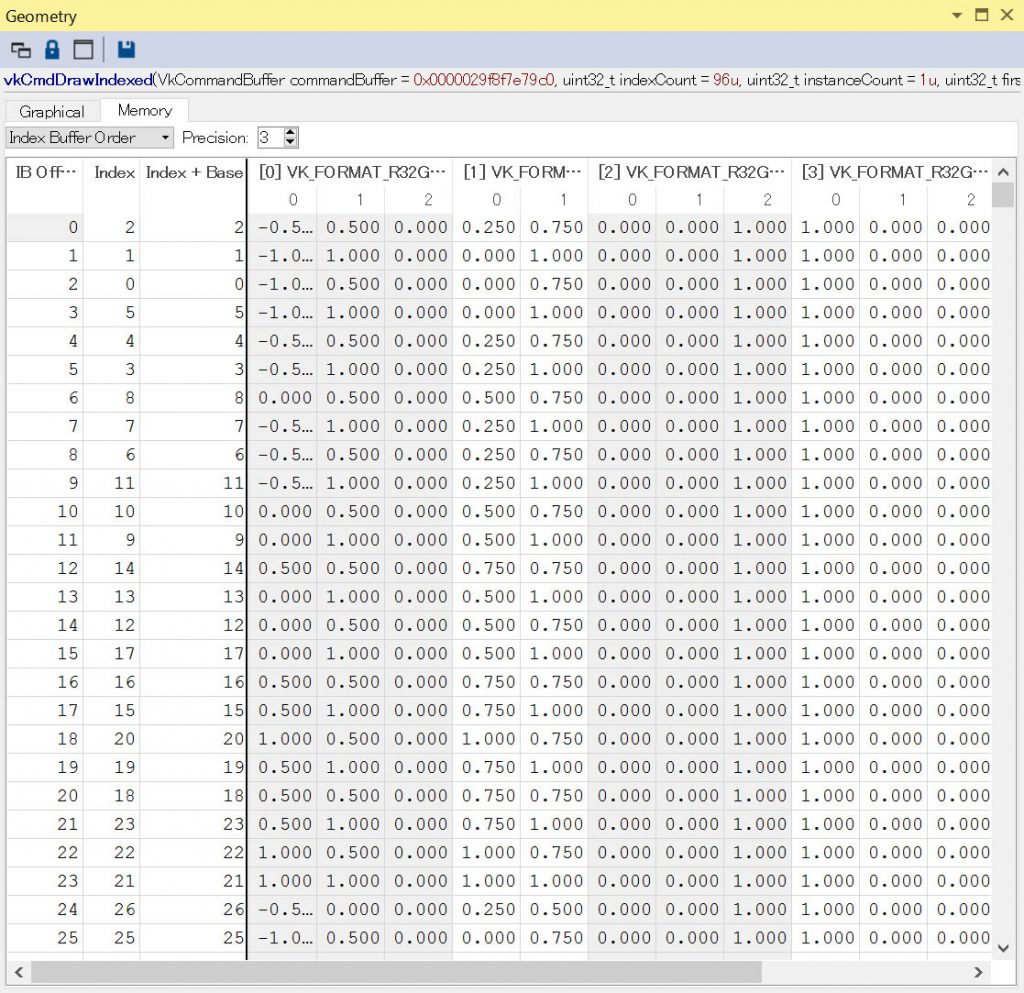Click the vertical scrollbar down arrow
Screen dimensions: 1024x993
point(1003,948)
